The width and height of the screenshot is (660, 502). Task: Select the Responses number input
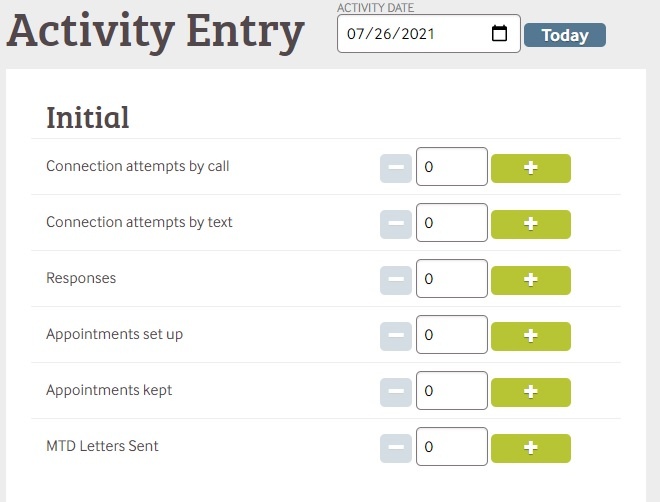(x=451, y=280)
